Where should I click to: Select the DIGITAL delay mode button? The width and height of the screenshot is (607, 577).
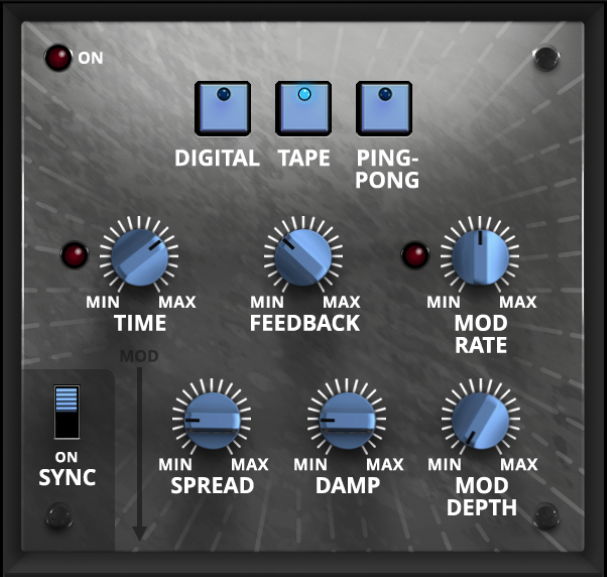[223, 109]
